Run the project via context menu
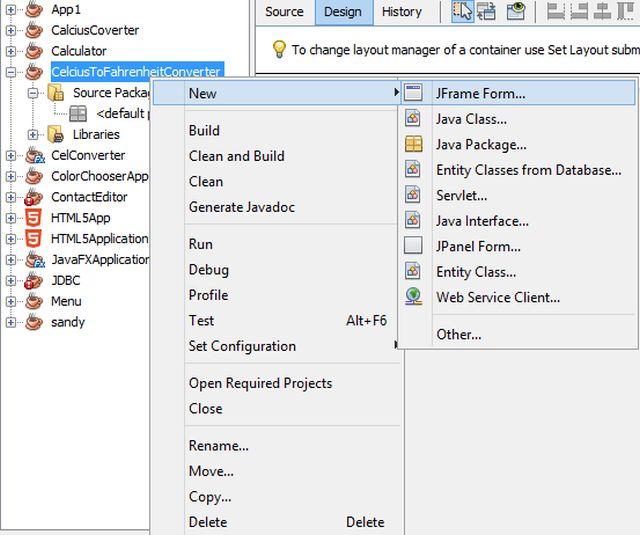The height and width of the screenshot is (535, 640). [x=276, y=244]
